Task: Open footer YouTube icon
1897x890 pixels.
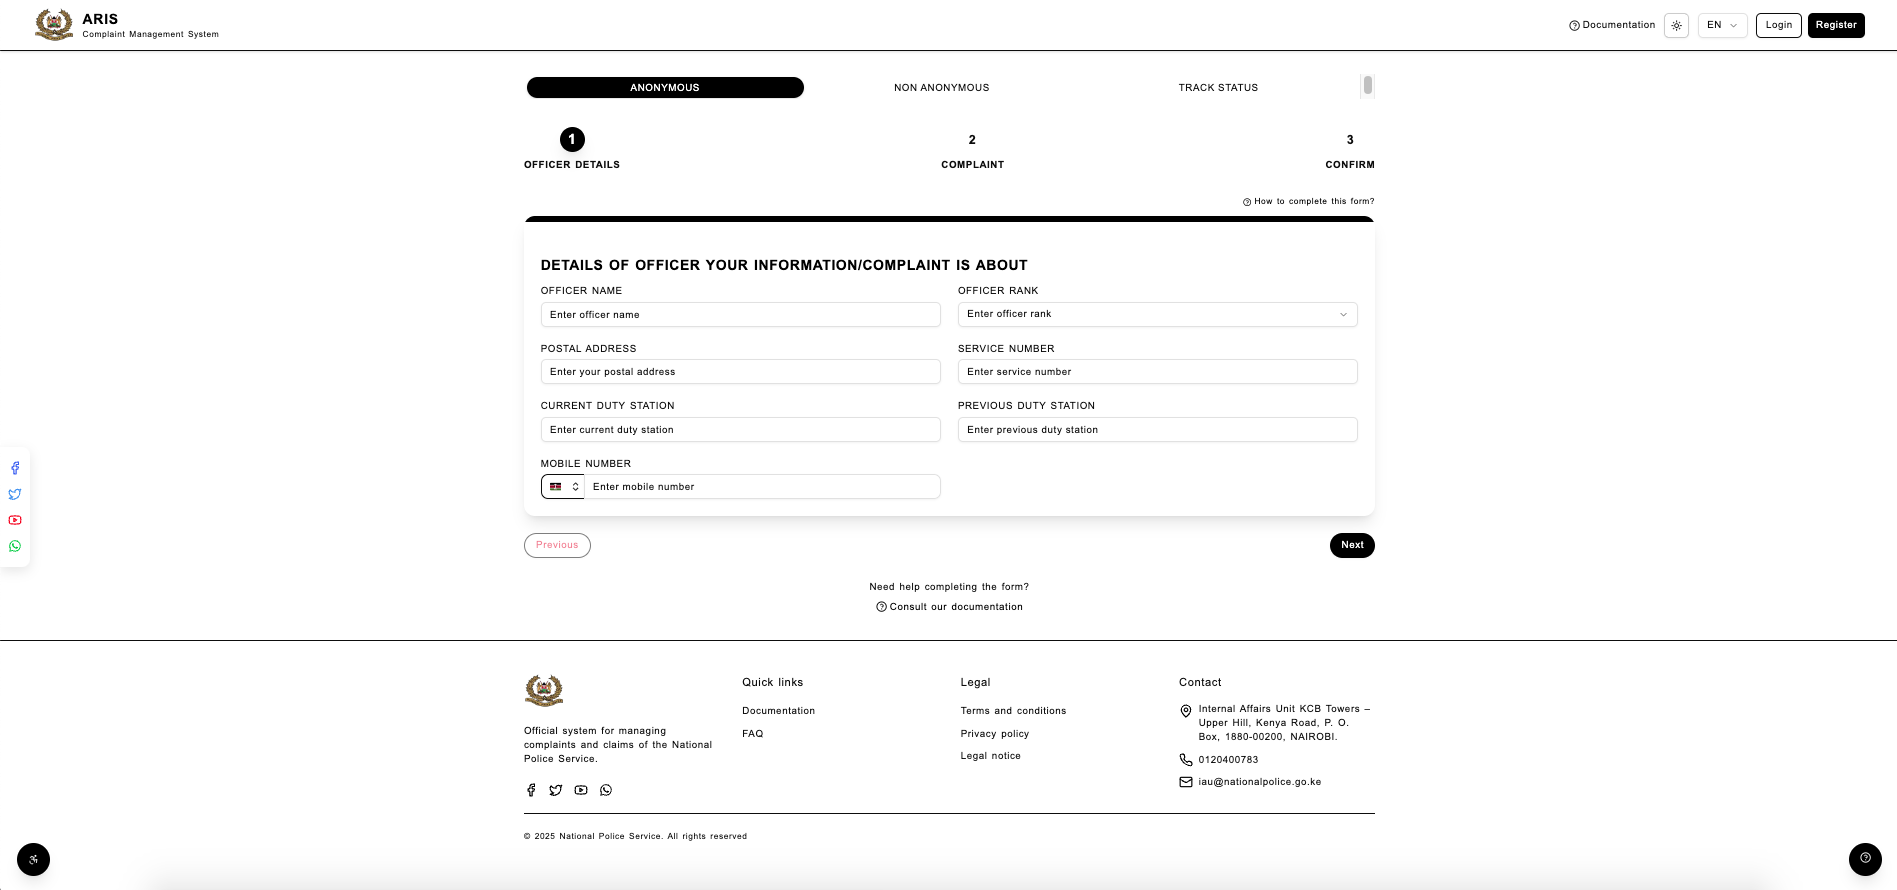Action: pos(581,790)
